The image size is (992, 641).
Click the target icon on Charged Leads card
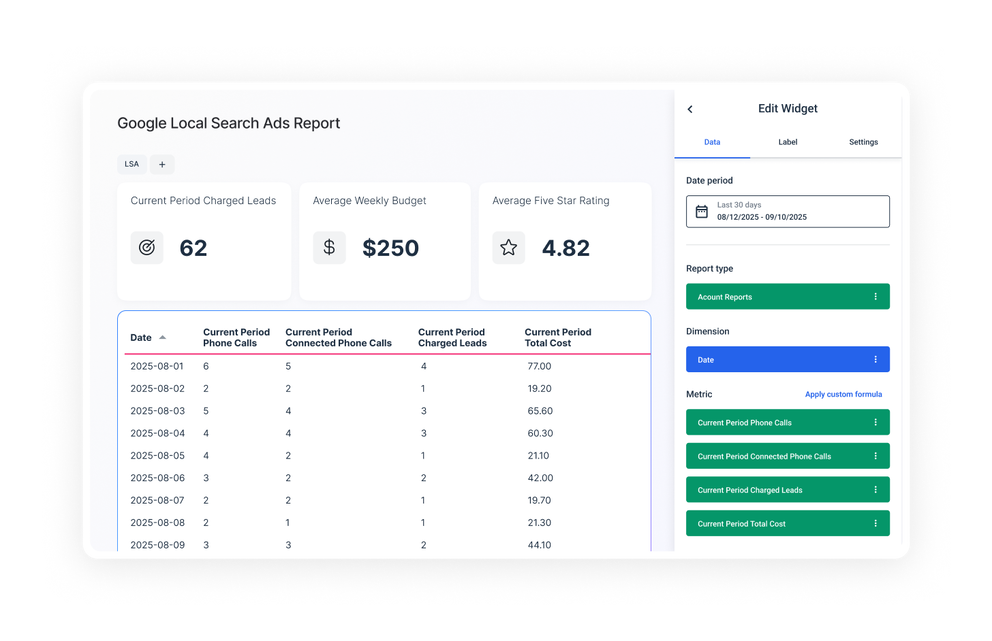click(146, 247)
